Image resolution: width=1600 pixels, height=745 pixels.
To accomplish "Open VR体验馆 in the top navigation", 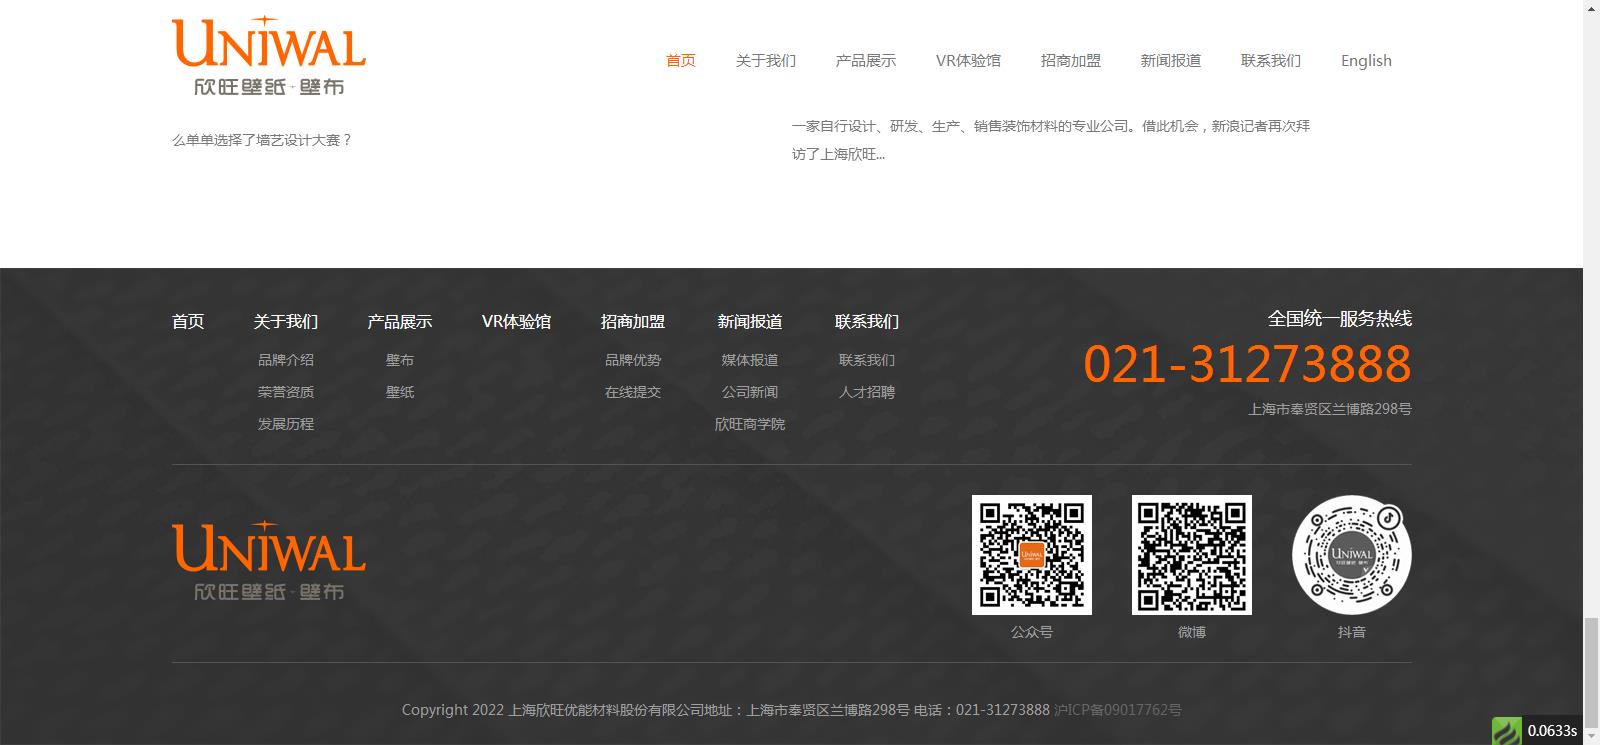I will pyautogui.click(x=967, y=61).
